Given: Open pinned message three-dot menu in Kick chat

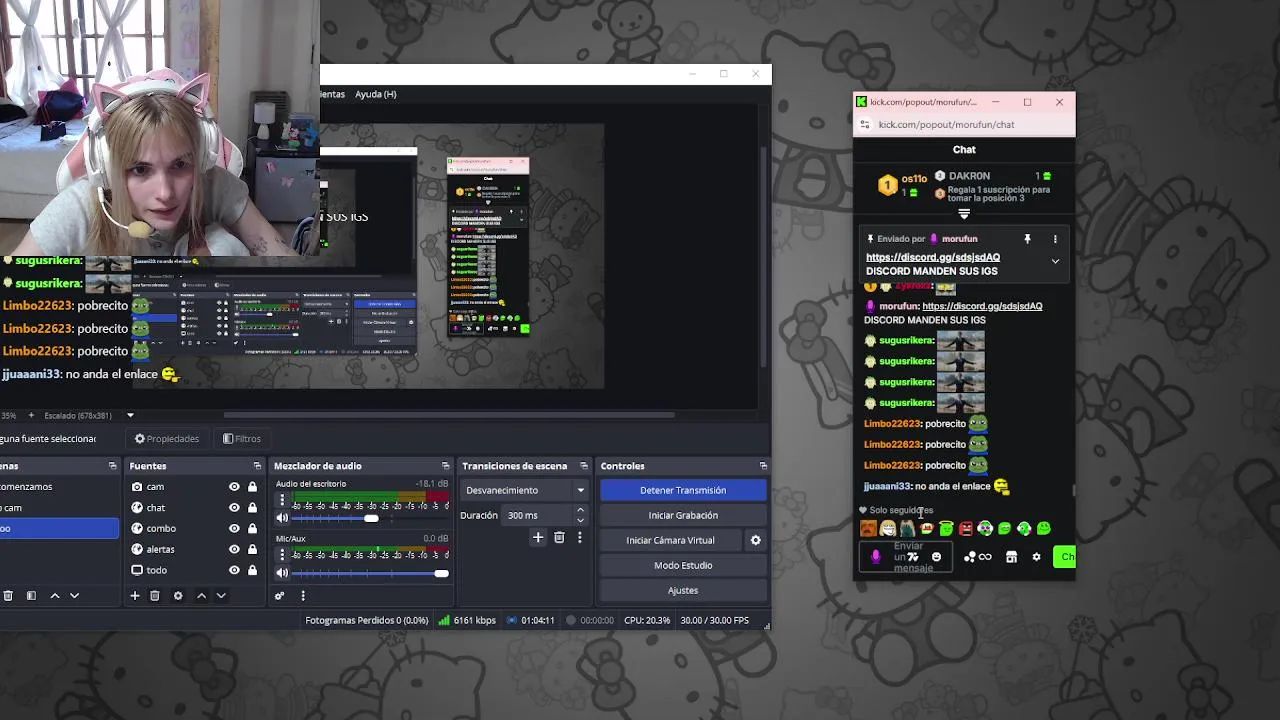Looking at the screenshot, I should [1055, 239].
